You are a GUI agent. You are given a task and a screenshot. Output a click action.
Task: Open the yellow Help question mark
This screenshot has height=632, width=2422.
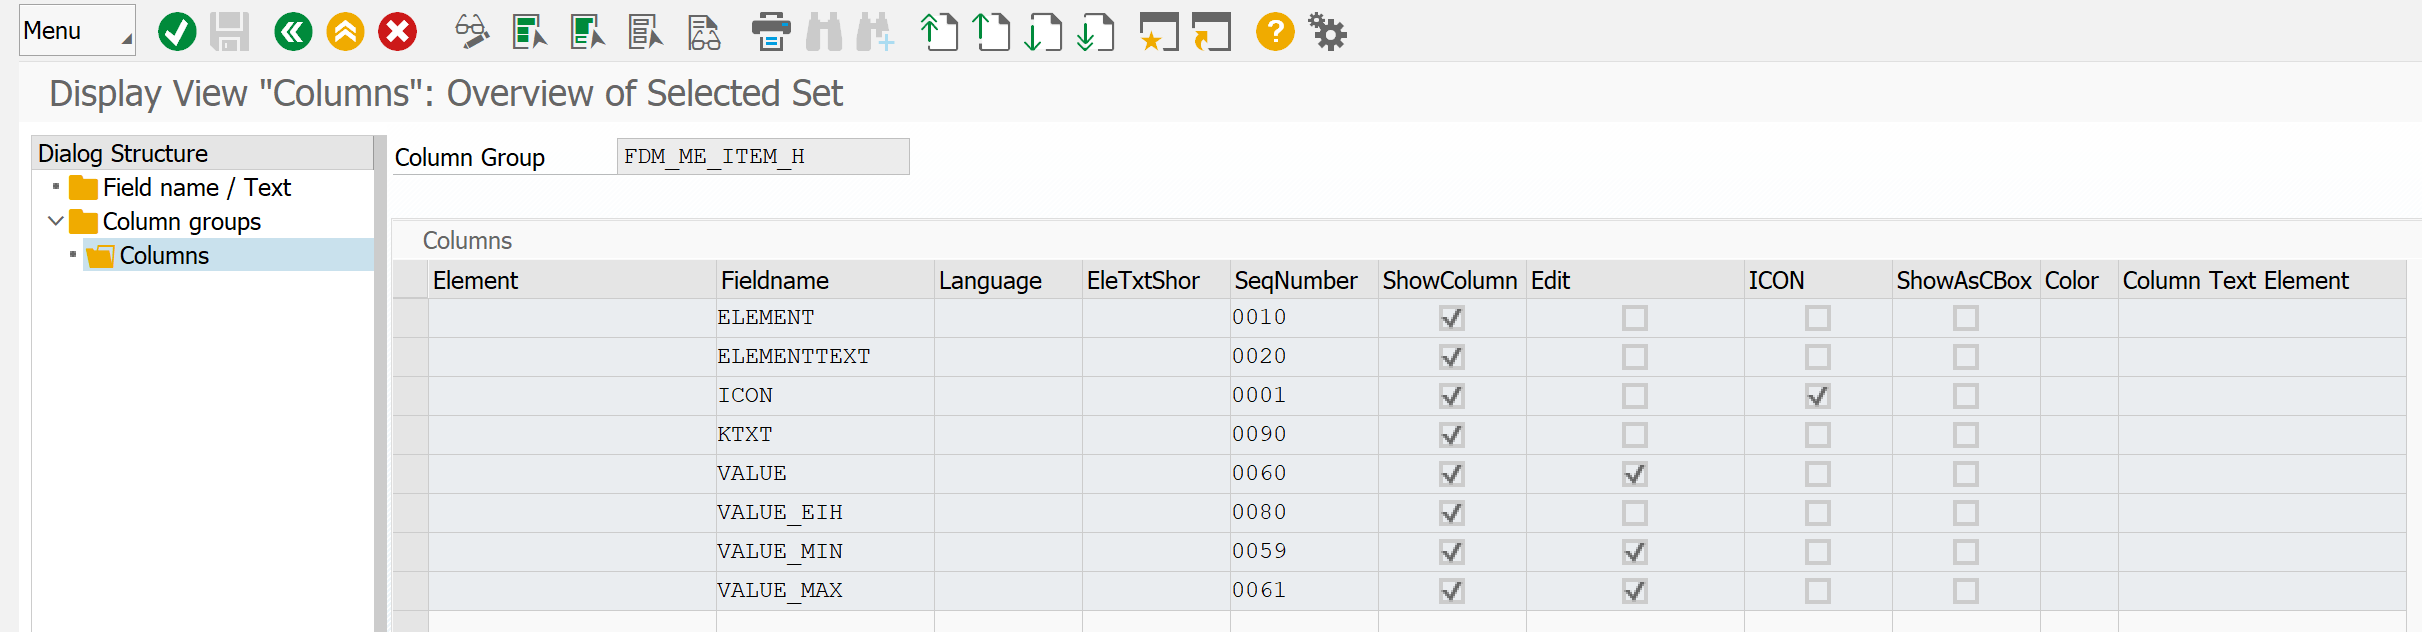click(1275, 32)
